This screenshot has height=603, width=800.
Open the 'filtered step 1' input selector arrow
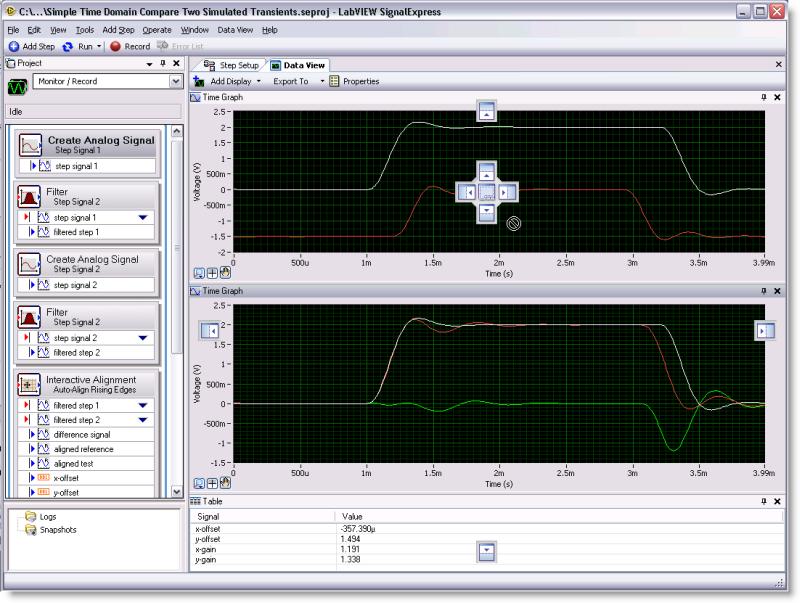click(143, 405)
